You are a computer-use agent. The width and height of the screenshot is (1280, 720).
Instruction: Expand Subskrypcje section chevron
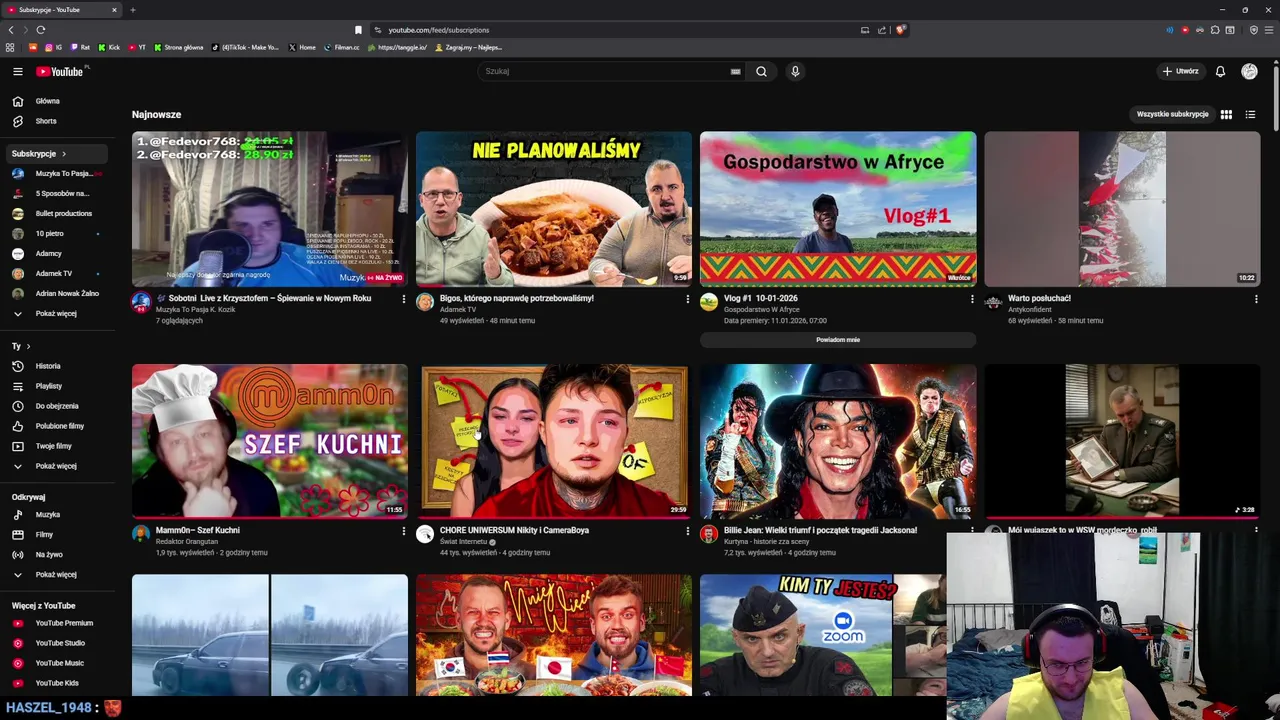pos(64,154)
